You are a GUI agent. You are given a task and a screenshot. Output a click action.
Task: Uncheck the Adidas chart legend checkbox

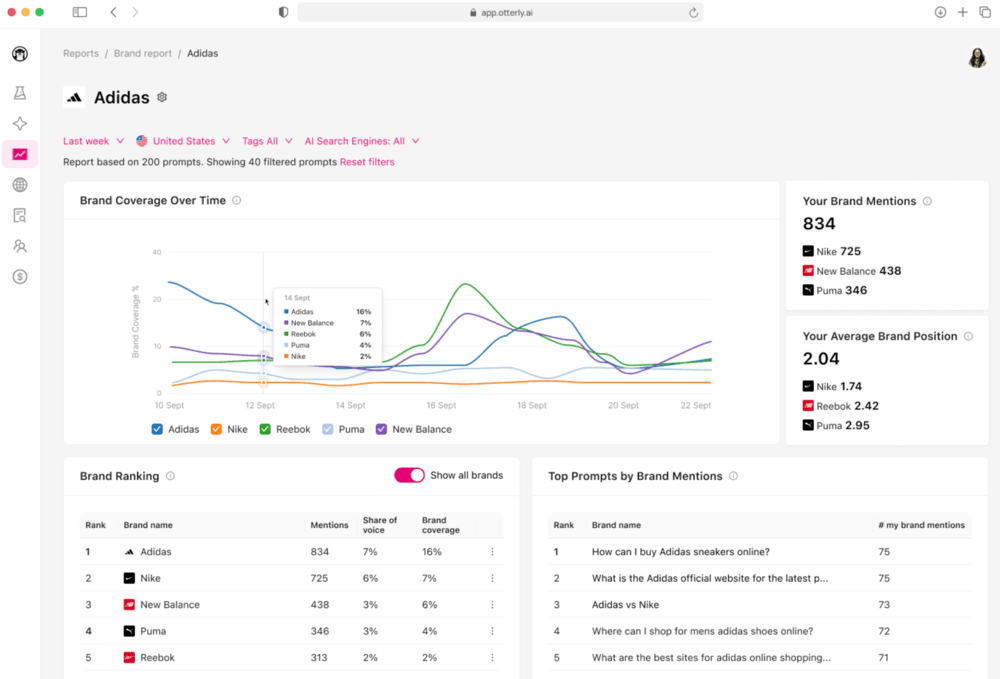157,429
